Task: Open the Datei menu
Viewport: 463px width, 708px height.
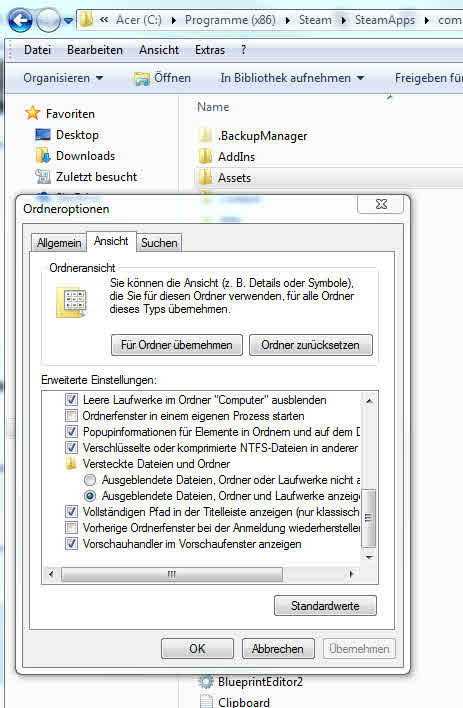Action: [x=37, y=50]
